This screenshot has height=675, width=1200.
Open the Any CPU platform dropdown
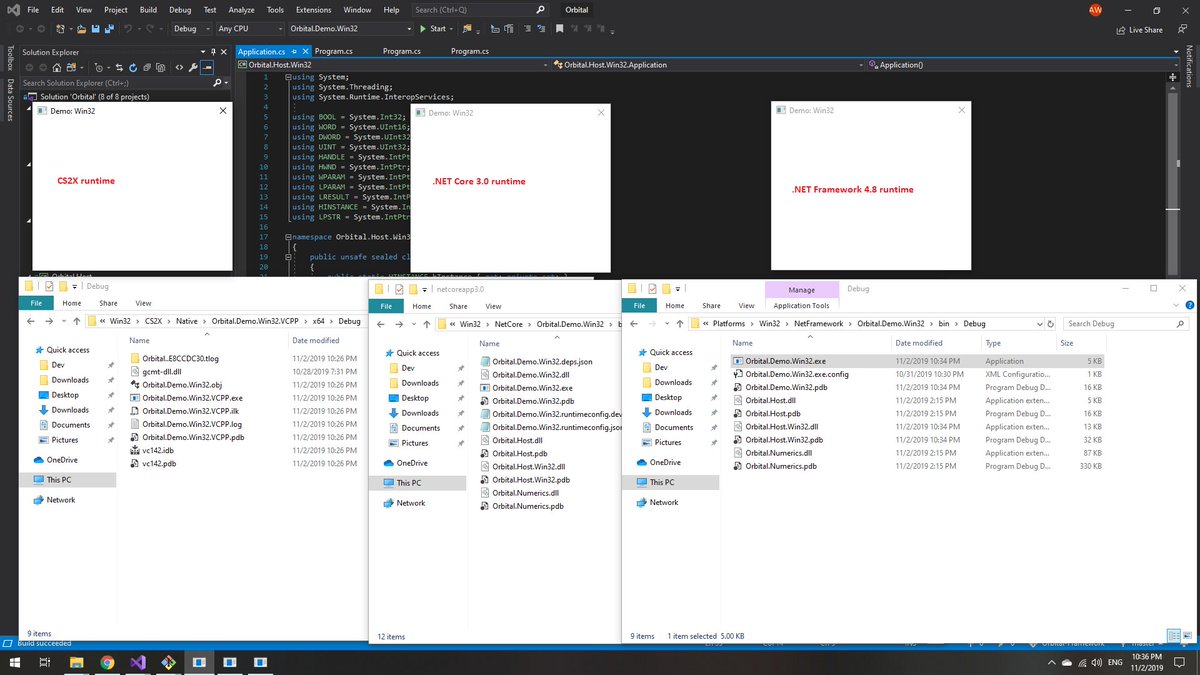pos(249,29)
